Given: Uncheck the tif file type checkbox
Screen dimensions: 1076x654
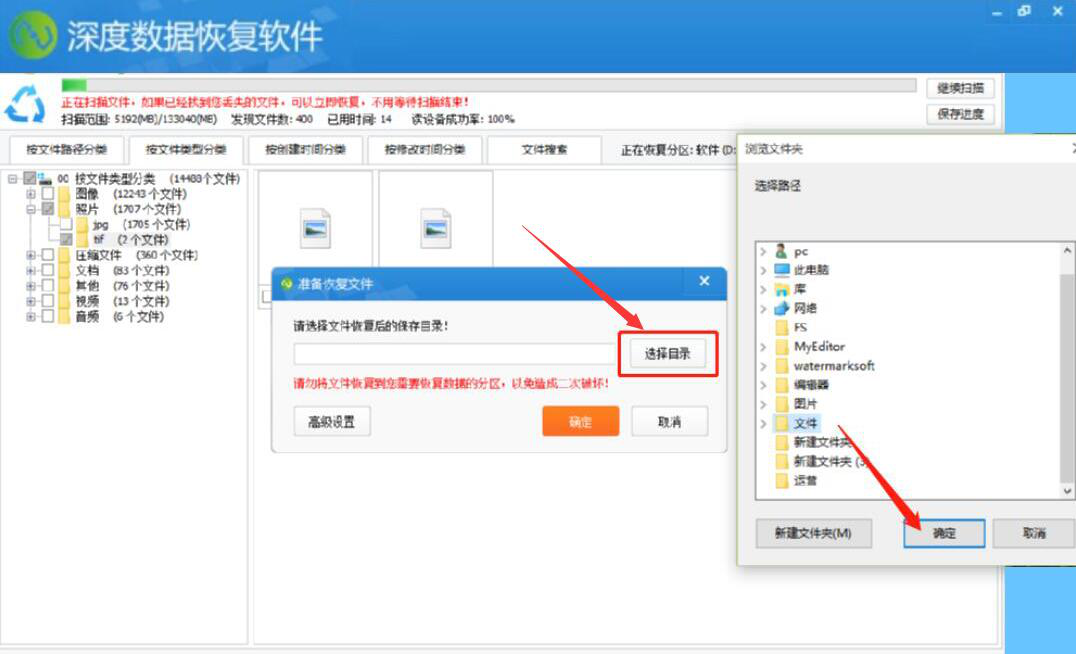Looking at the screenshot, I should pyautogui.click(x=66, y=240).
